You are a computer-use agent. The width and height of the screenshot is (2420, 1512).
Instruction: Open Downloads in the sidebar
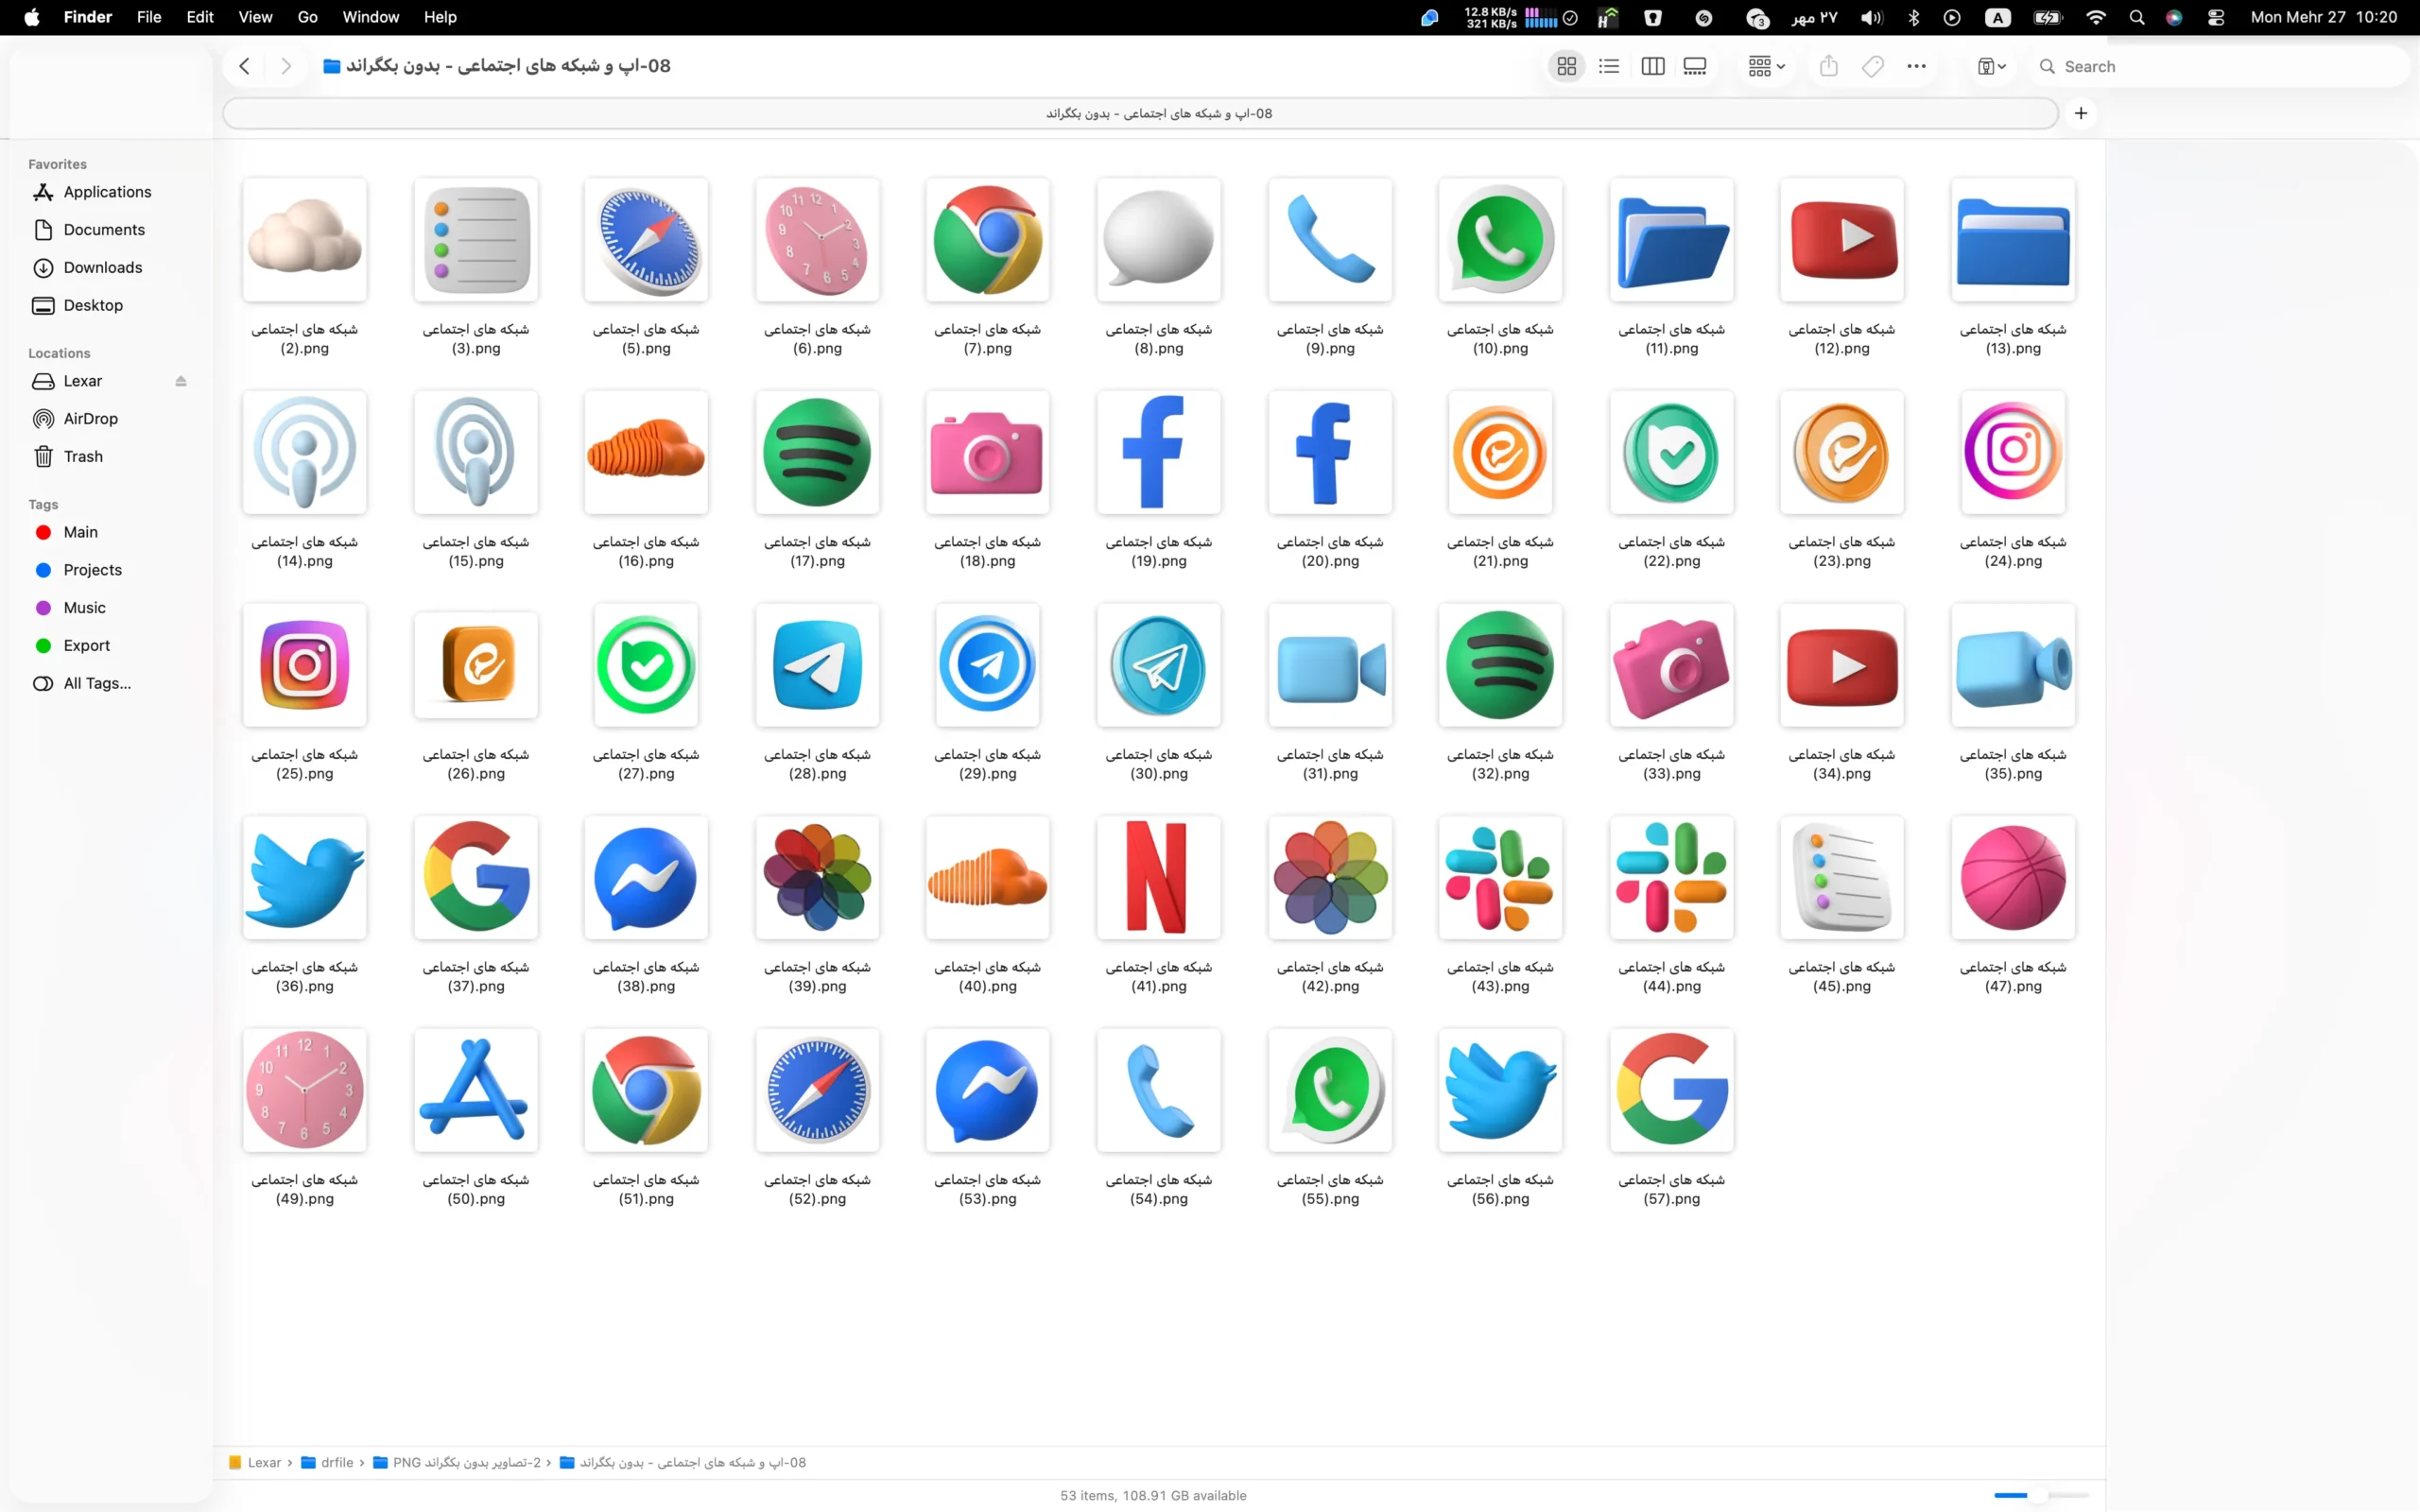coord(102,267)
